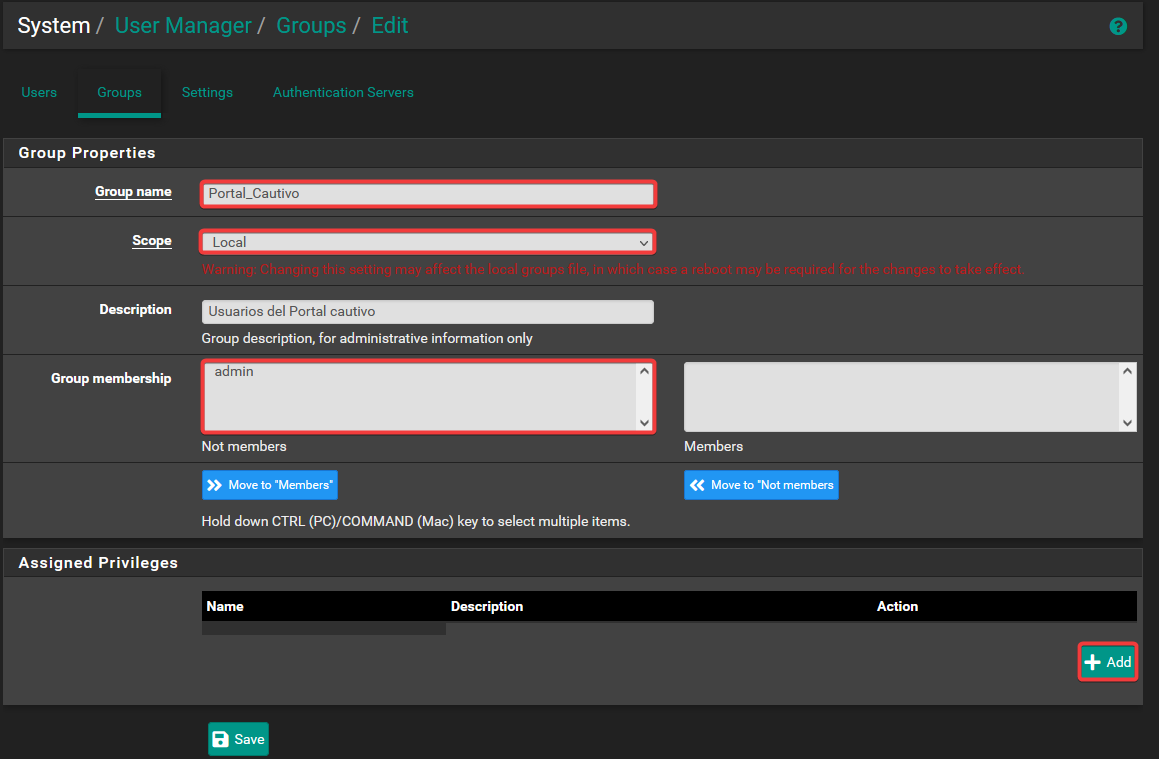
Task: Open the help question mark icon
Action: (x=1118, y=27)
